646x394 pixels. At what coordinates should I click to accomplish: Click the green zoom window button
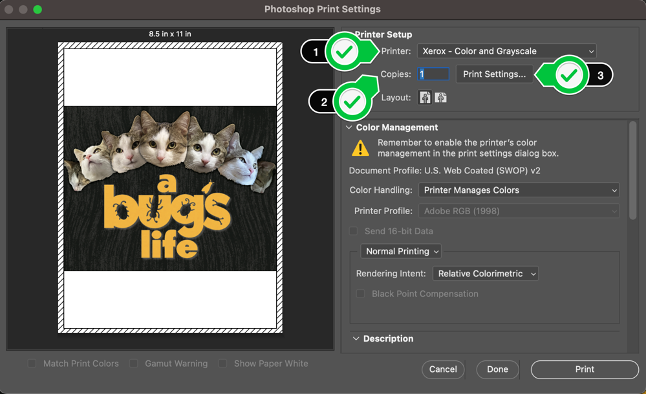[x=37, y=9]
